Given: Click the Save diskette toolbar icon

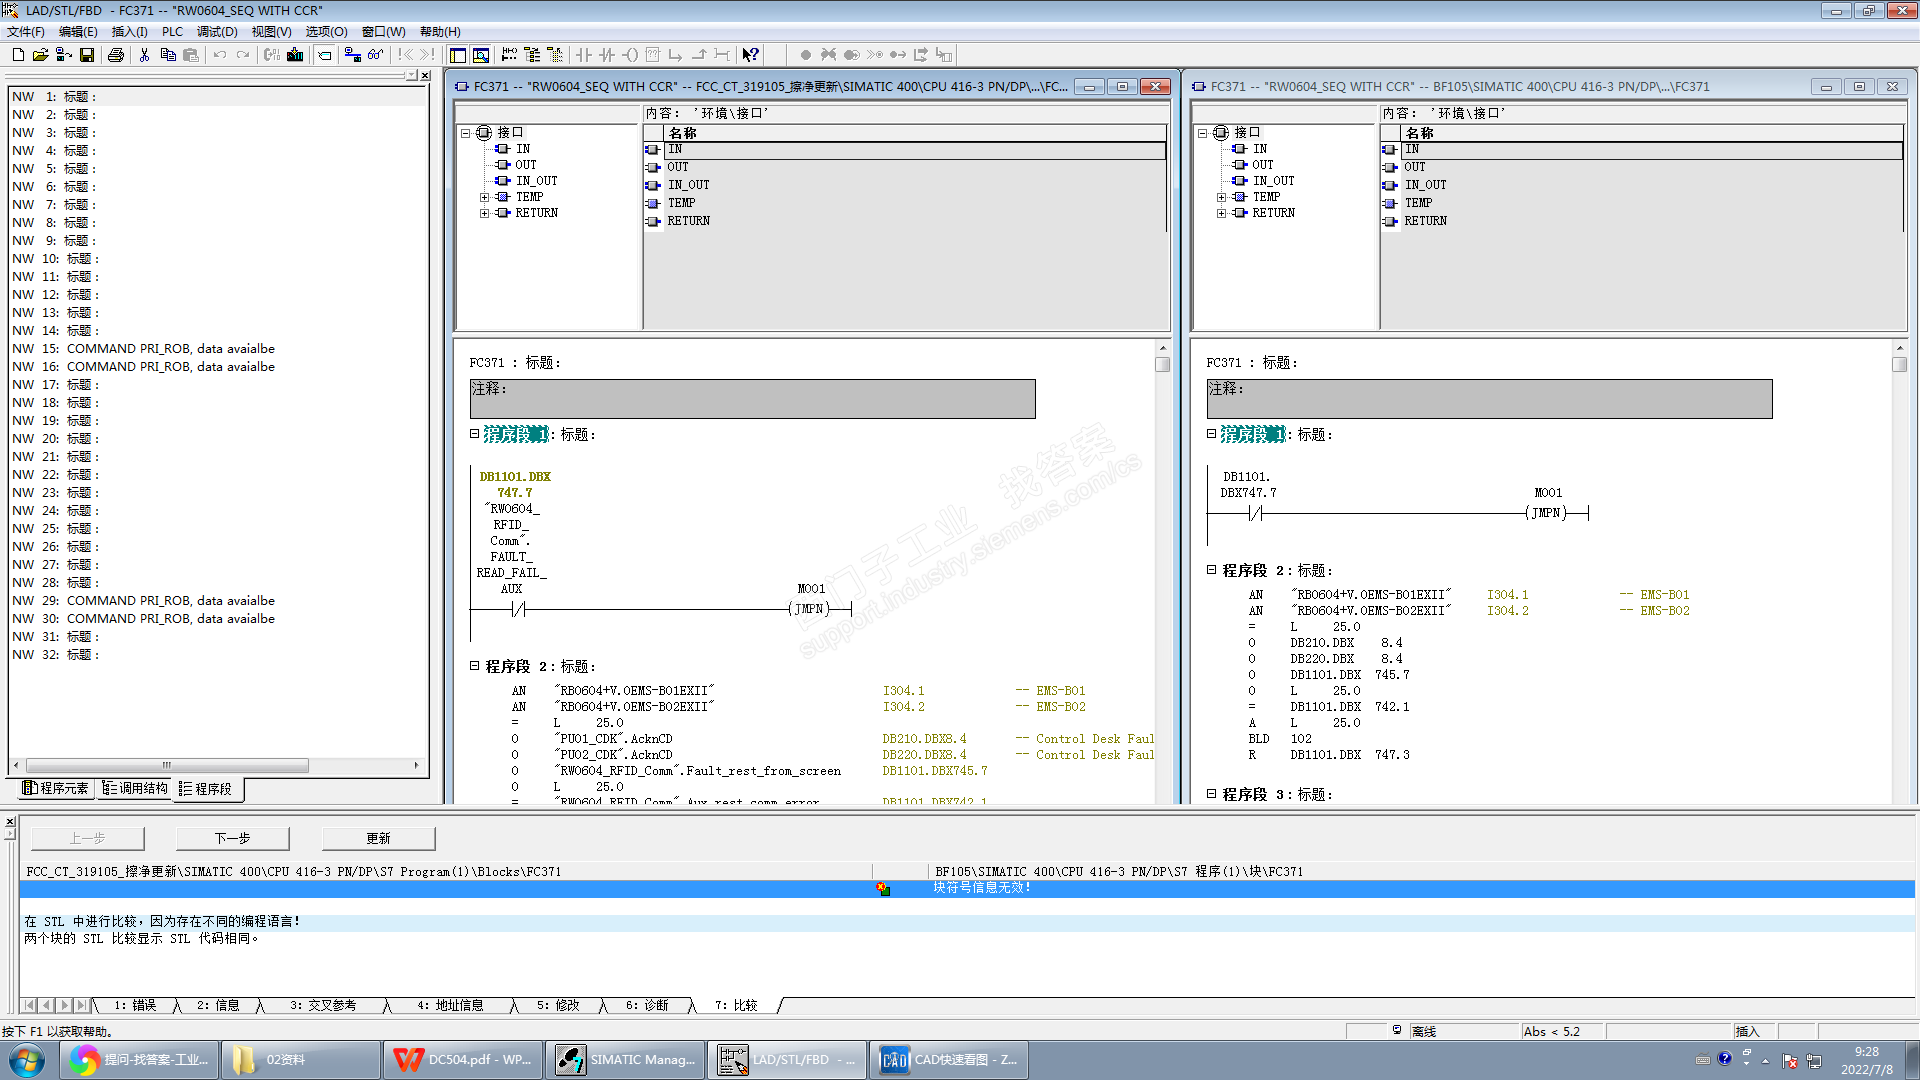Looking at the screenshot, I should tap(87, 55).
